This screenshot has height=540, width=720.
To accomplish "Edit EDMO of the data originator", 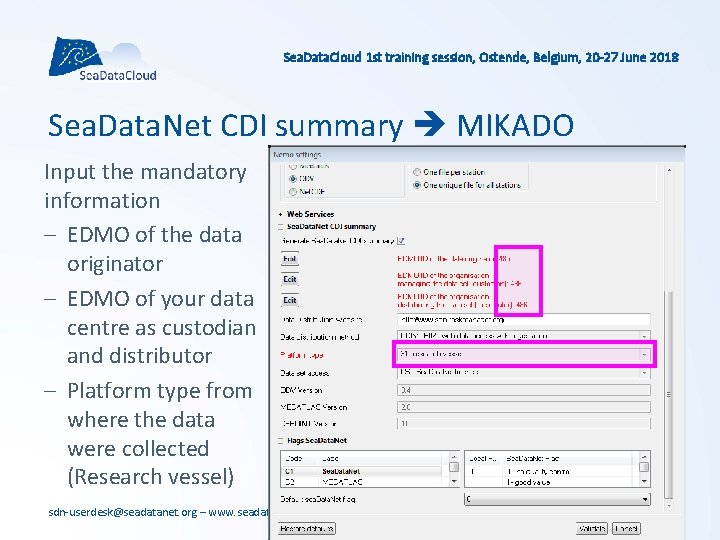I will (x=289, y=259).
